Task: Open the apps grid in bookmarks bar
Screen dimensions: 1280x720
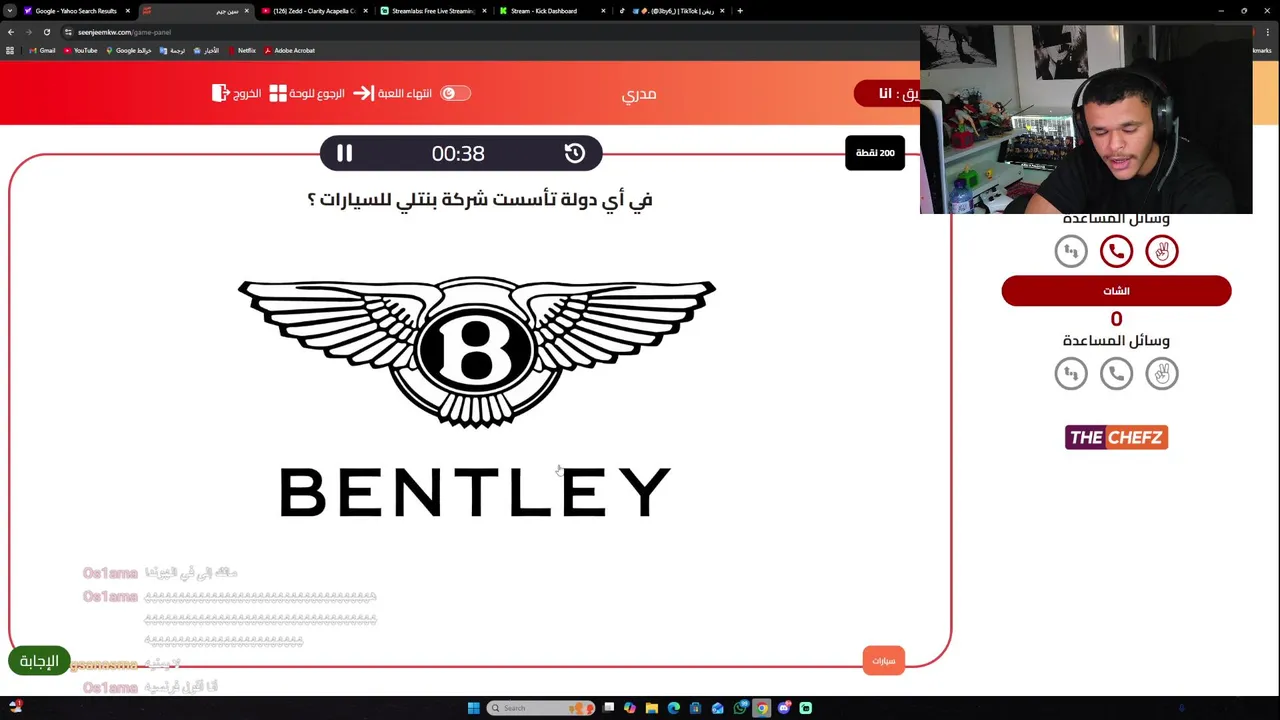Action: click(10, 50)
